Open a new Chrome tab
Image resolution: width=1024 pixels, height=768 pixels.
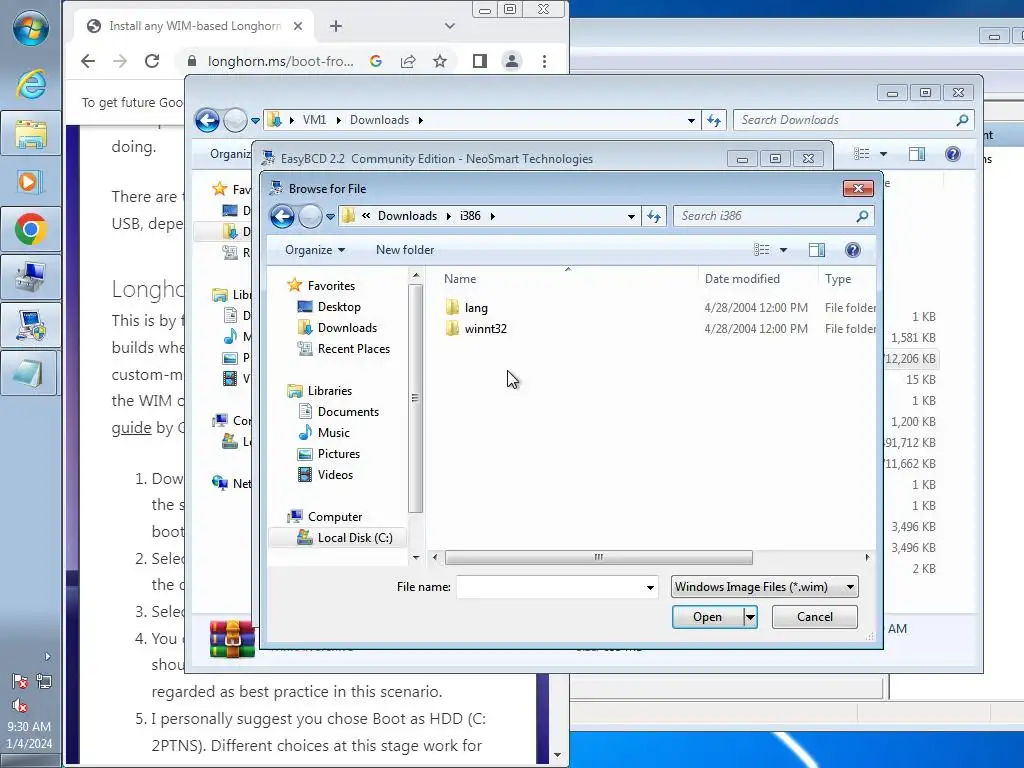pyautogui.click(x=336, y=26)
